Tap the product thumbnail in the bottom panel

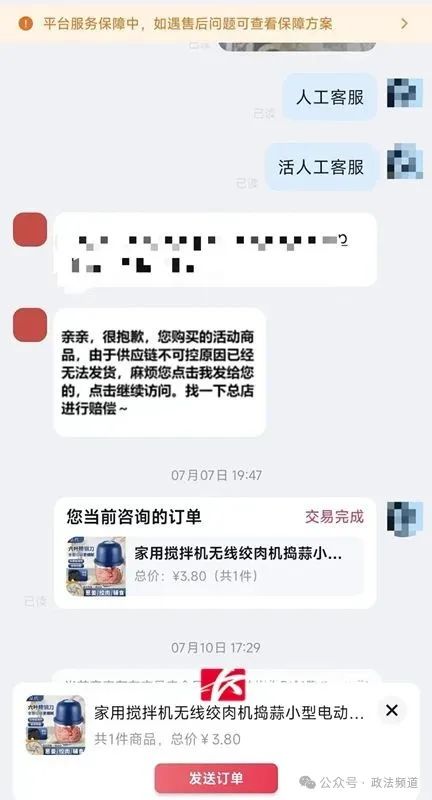pos(56,724)
